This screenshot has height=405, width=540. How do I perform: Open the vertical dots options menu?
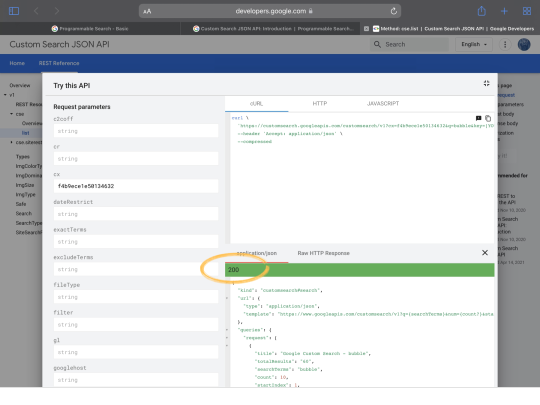coord(505,44)
